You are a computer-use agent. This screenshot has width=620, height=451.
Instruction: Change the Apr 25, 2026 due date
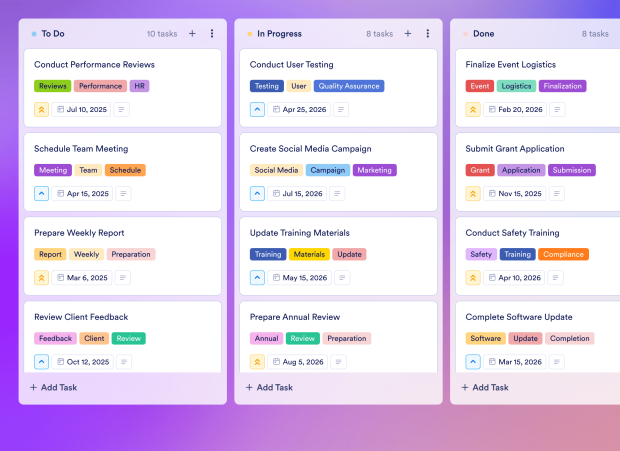point(297,109)
